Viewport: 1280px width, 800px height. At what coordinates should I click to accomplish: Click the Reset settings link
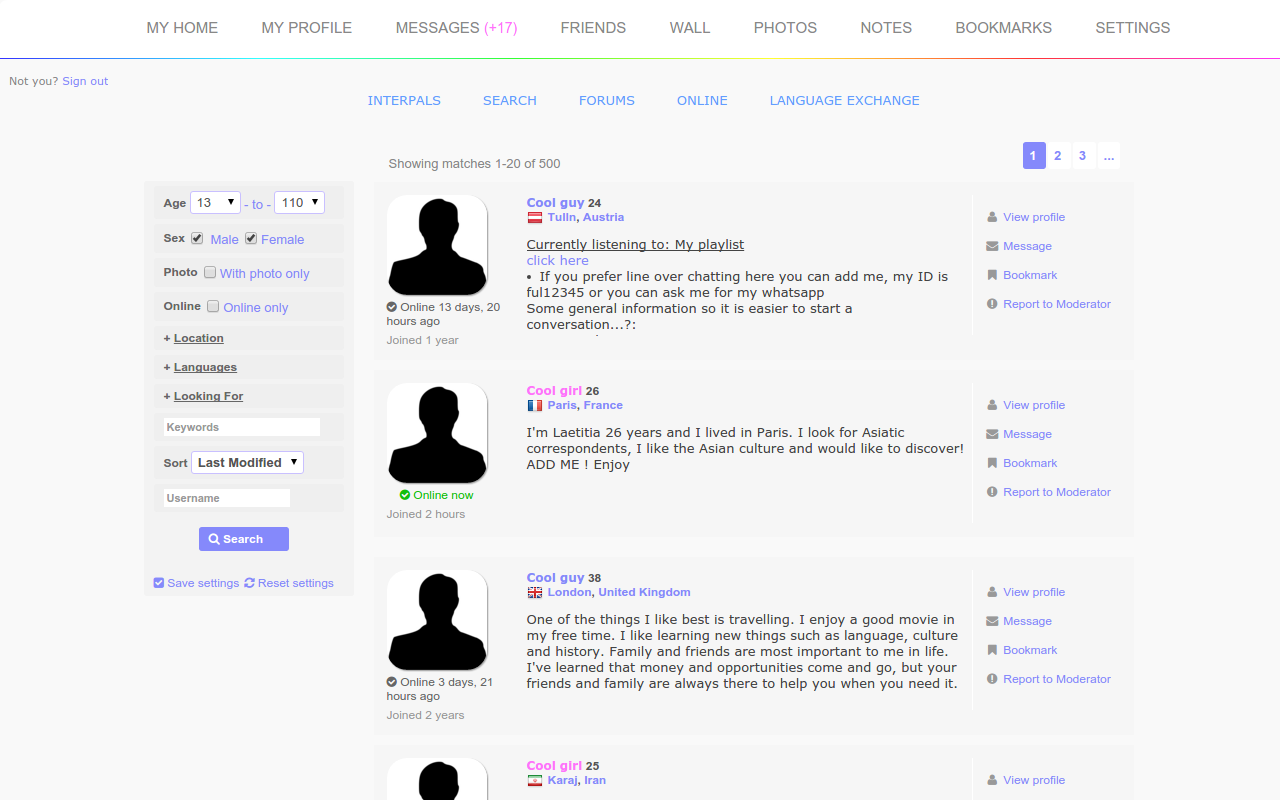pos(296,583)
